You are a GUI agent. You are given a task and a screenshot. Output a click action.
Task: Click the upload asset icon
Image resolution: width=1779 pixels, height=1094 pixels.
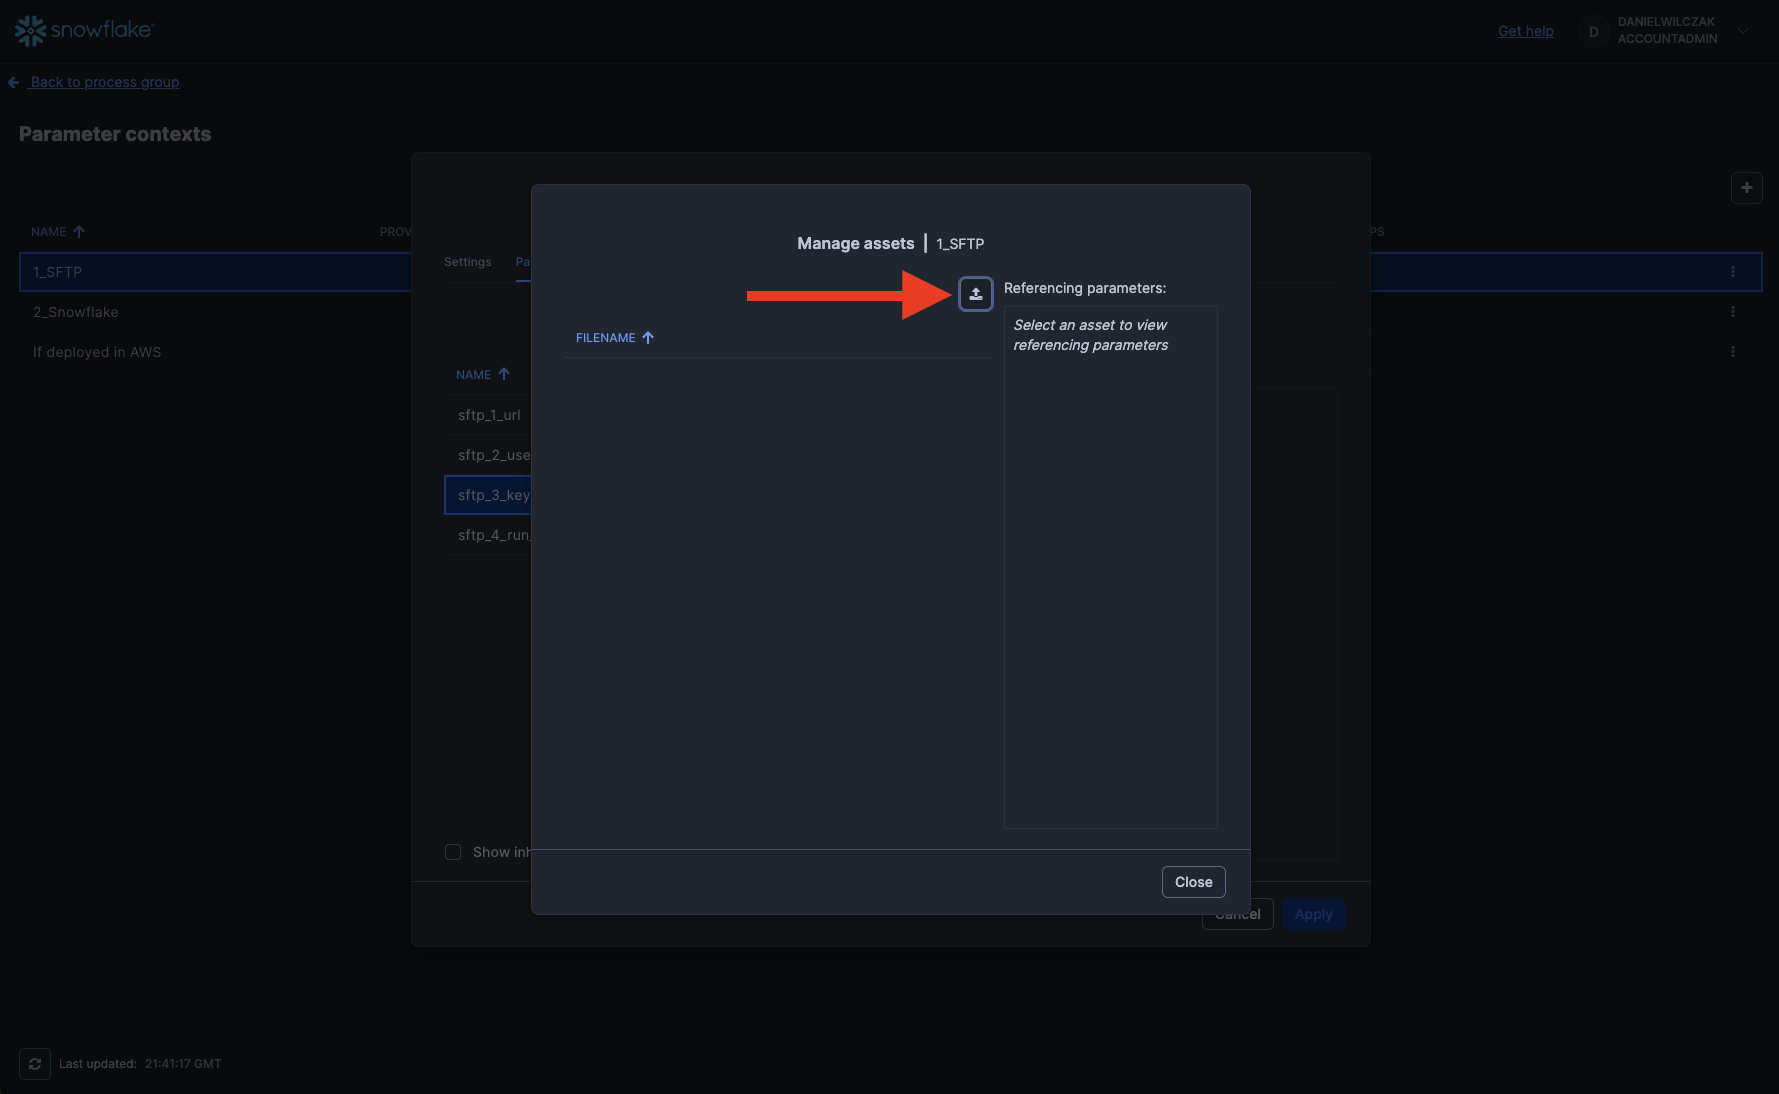[x=975, y=294]
